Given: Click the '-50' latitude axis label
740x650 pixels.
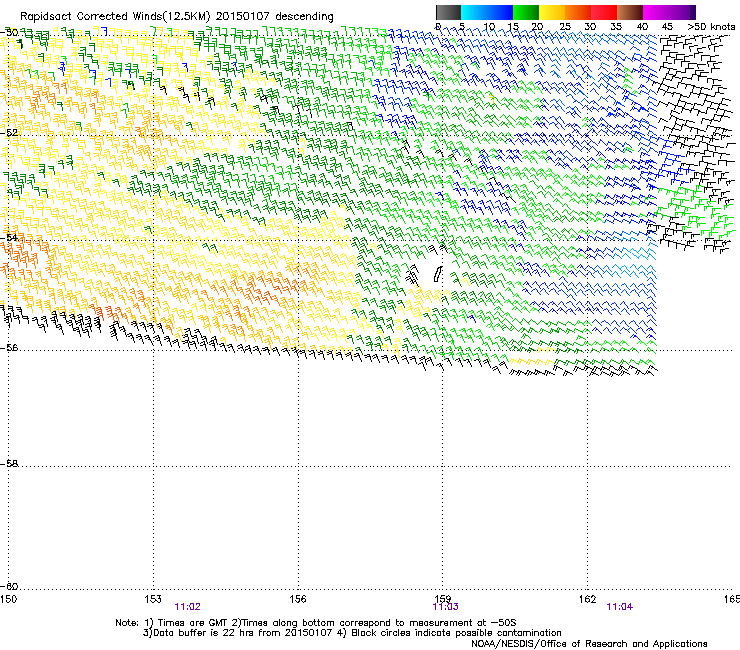Looking at the screenshot, I should point(9,33).
